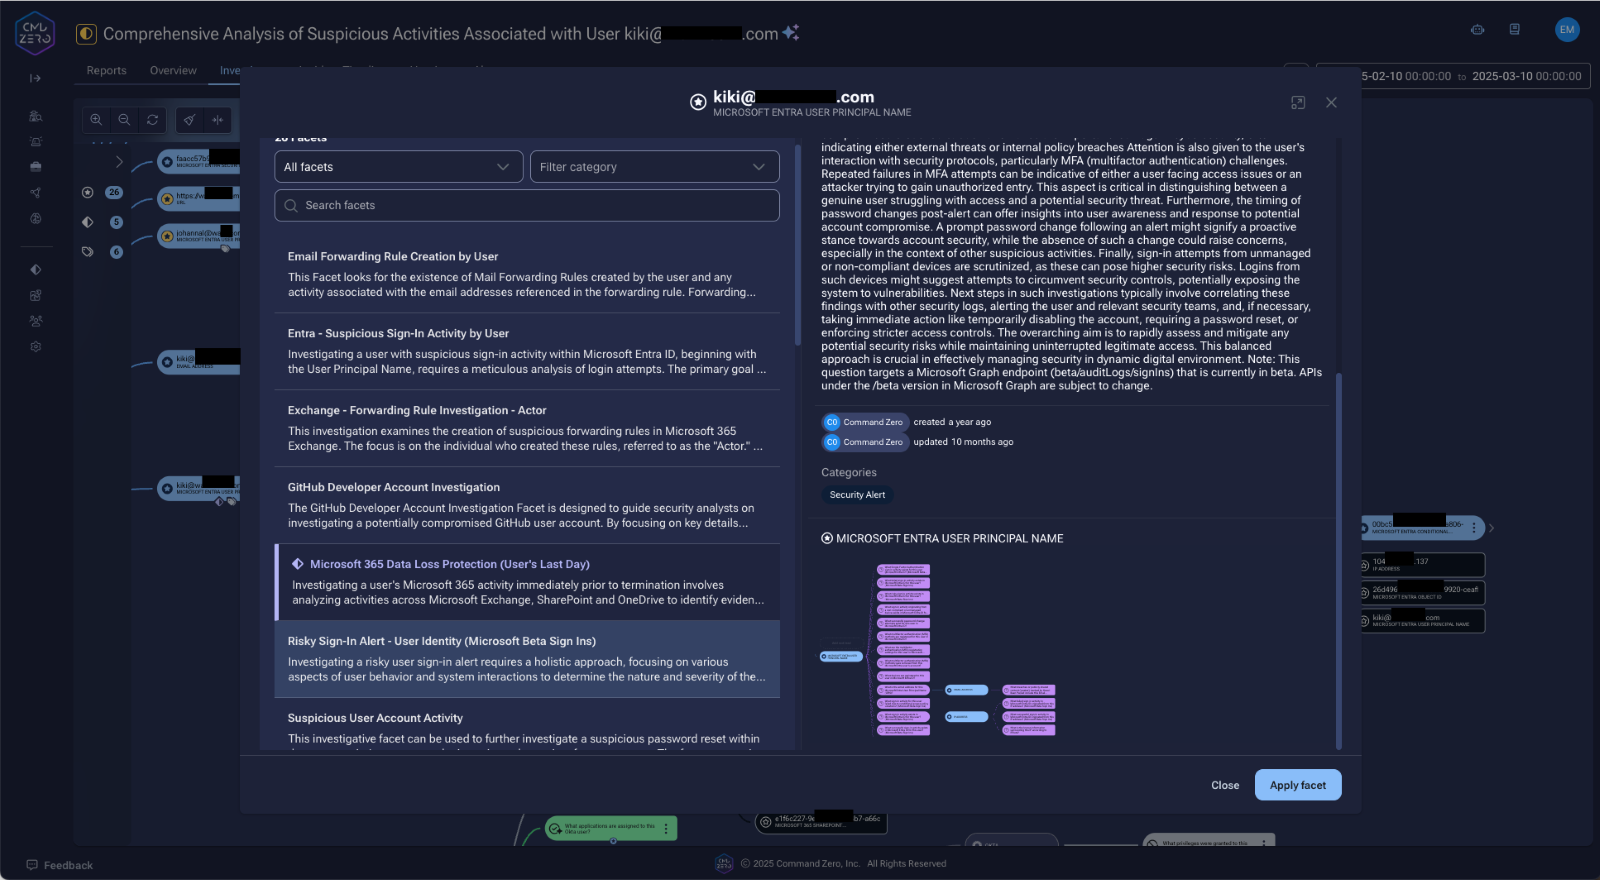
Task: Open the facets diamond icon in the sidebar
Action: pyautogui.click(x=36, y=270)
